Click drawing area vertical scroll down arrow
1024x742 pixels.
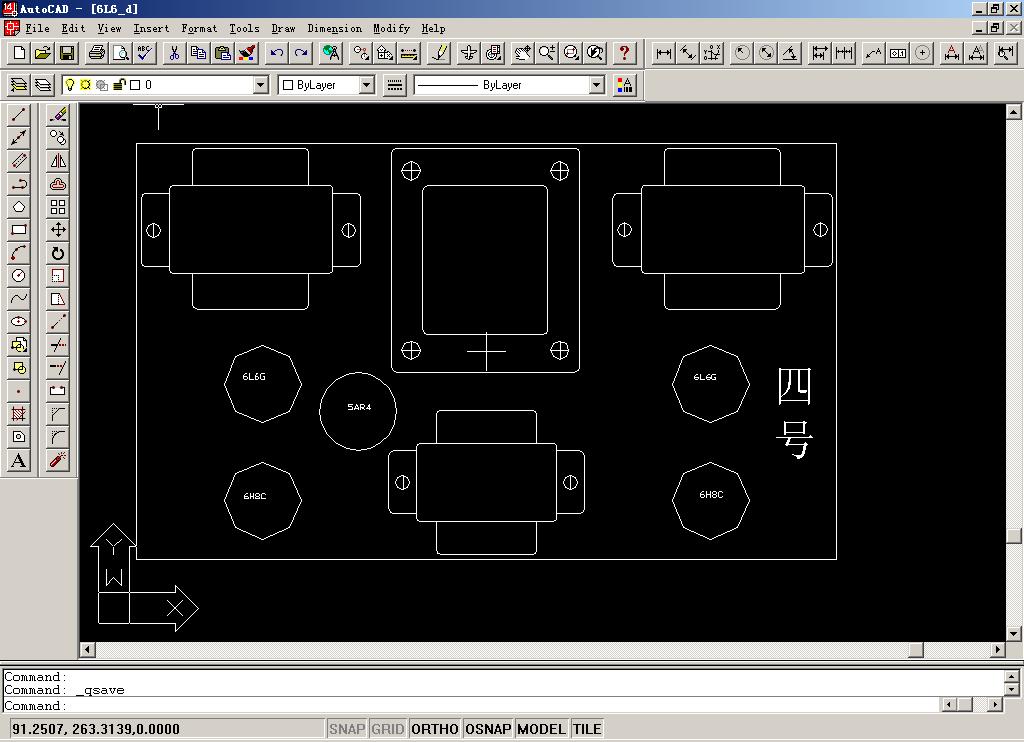point(1014,634)
